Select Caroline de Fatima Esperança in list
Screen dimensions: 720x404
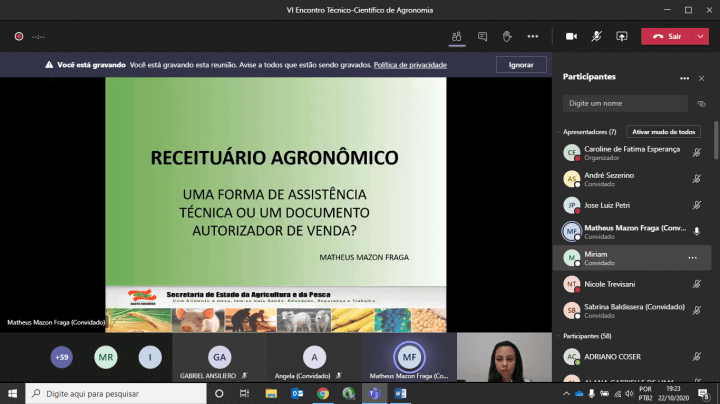630,152
